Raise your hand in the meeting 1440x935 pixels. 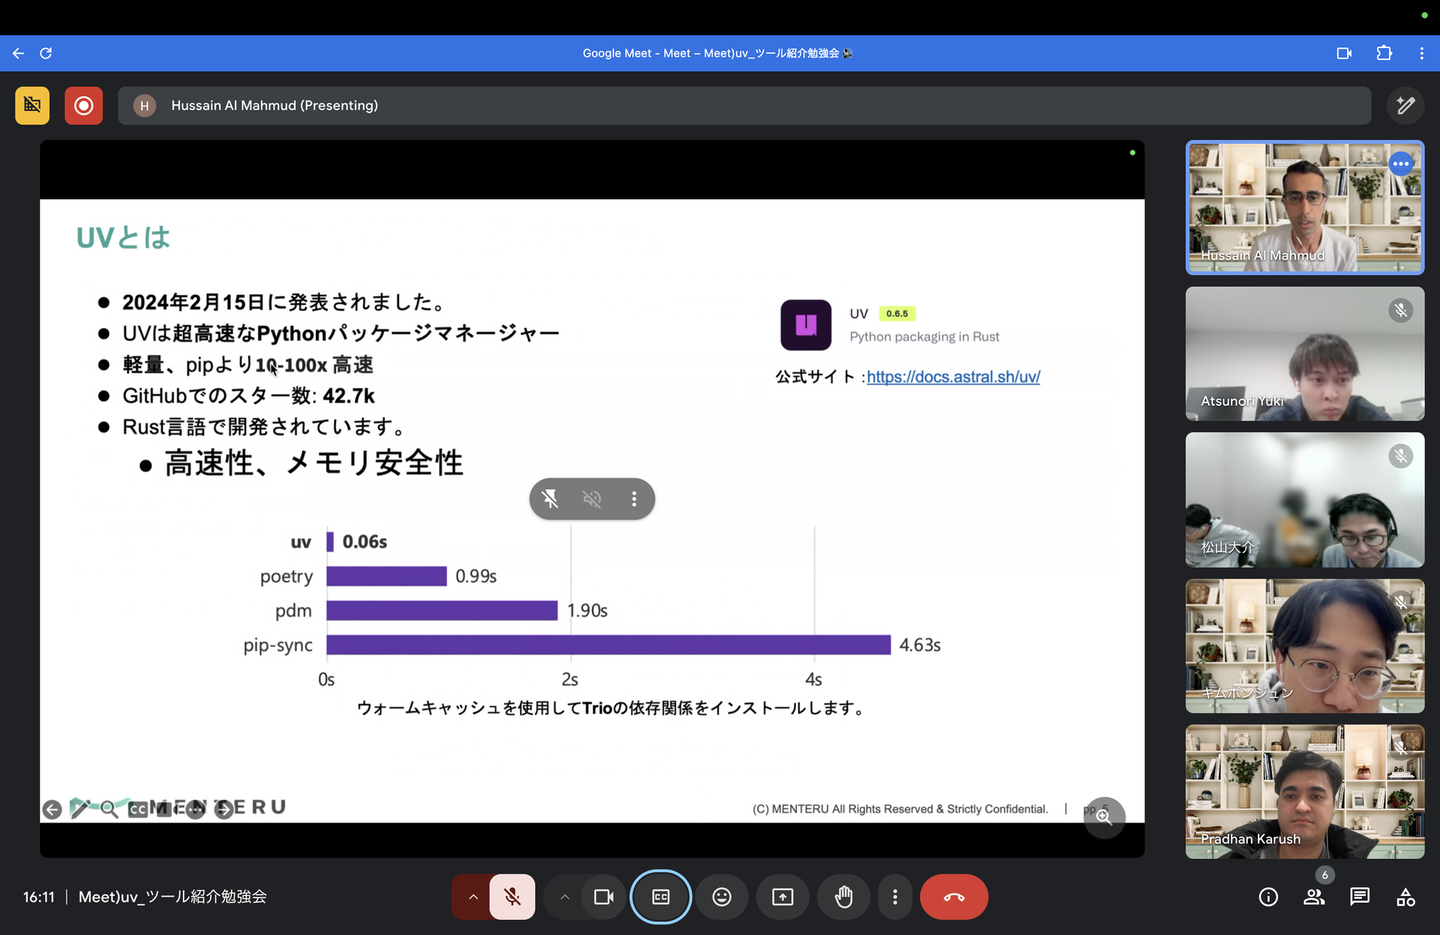[x=843, y=897]
